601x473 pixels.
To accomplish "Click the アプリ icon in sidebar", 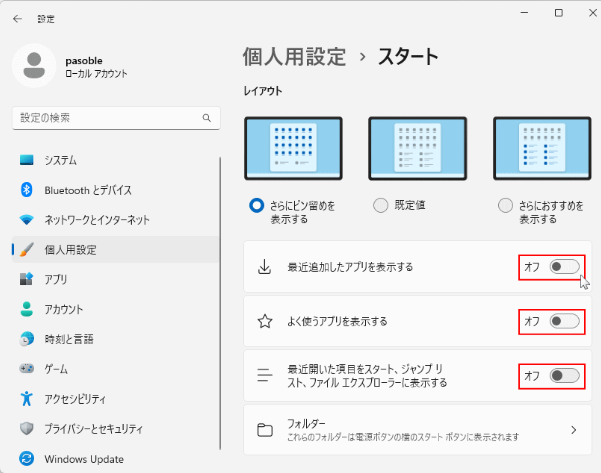I will (x=27, y=280).
